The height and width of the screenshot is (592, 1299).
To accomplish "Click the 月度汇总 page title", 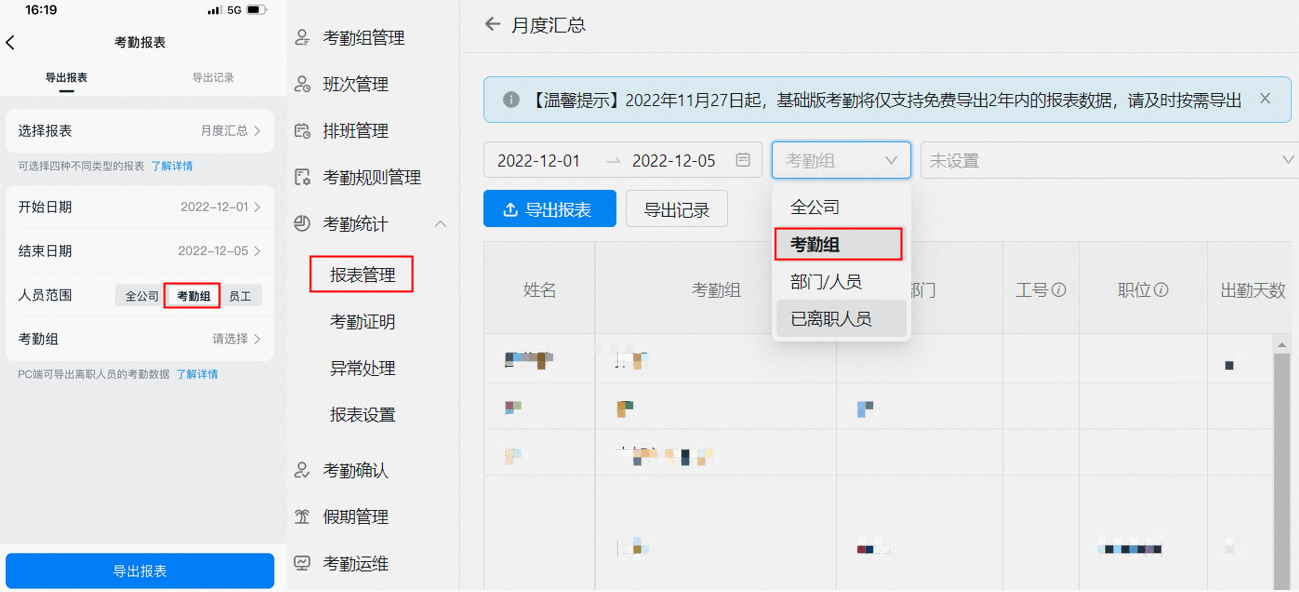I will click(548, 25).
